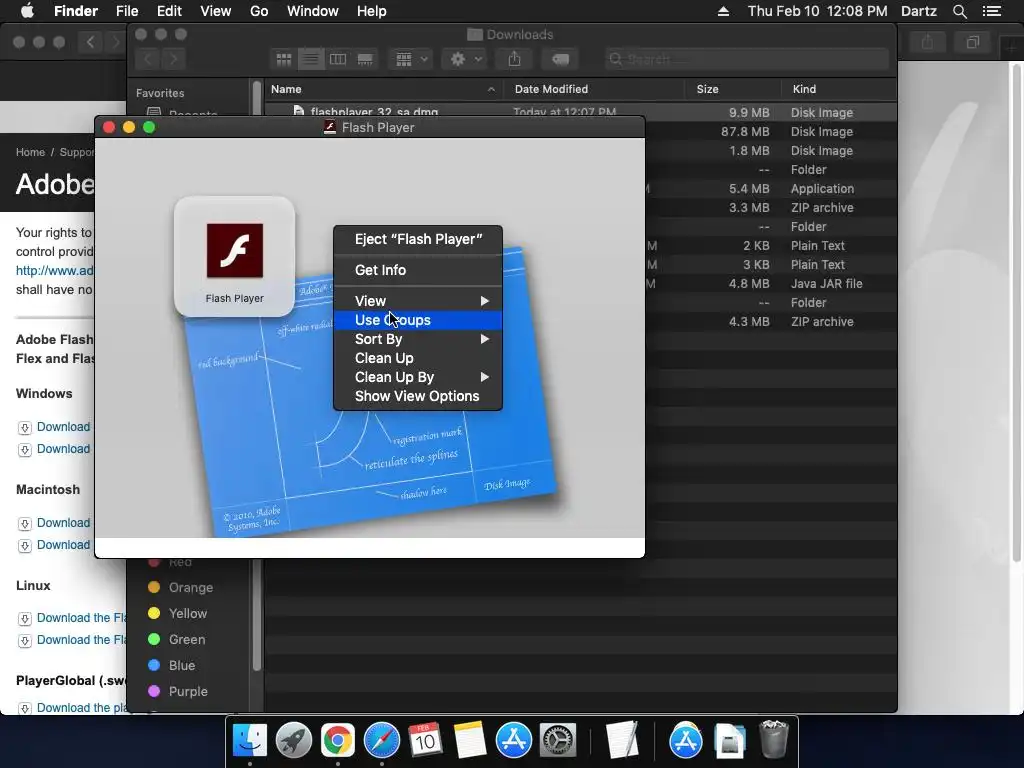
Task: Choose Get Info from context menu
Action: (x=418, y=270)
